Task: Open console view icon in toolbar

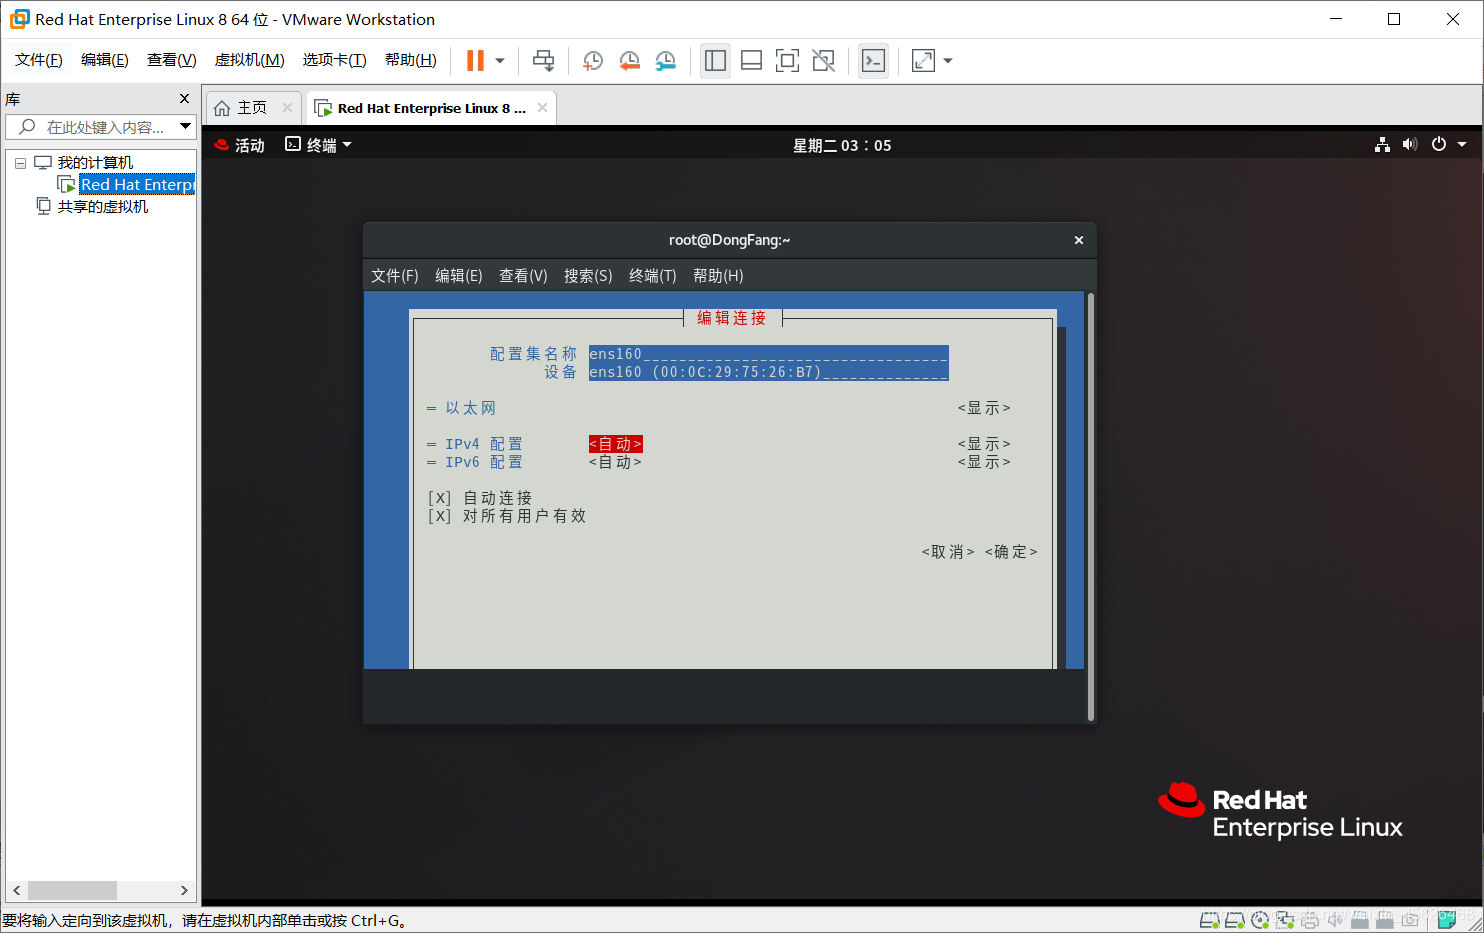Action: click(873, 61)
